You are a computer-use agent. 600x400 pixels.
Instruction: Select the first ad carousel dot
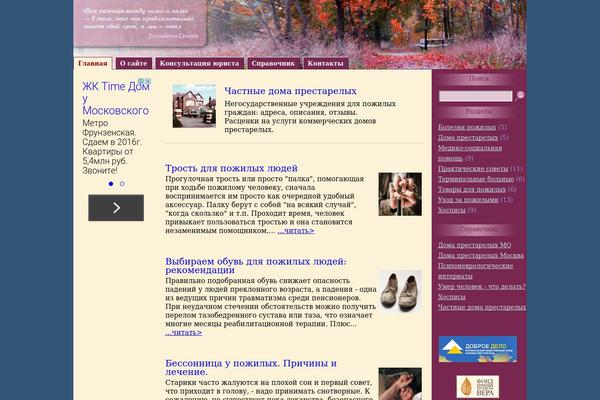pos(111,184)
